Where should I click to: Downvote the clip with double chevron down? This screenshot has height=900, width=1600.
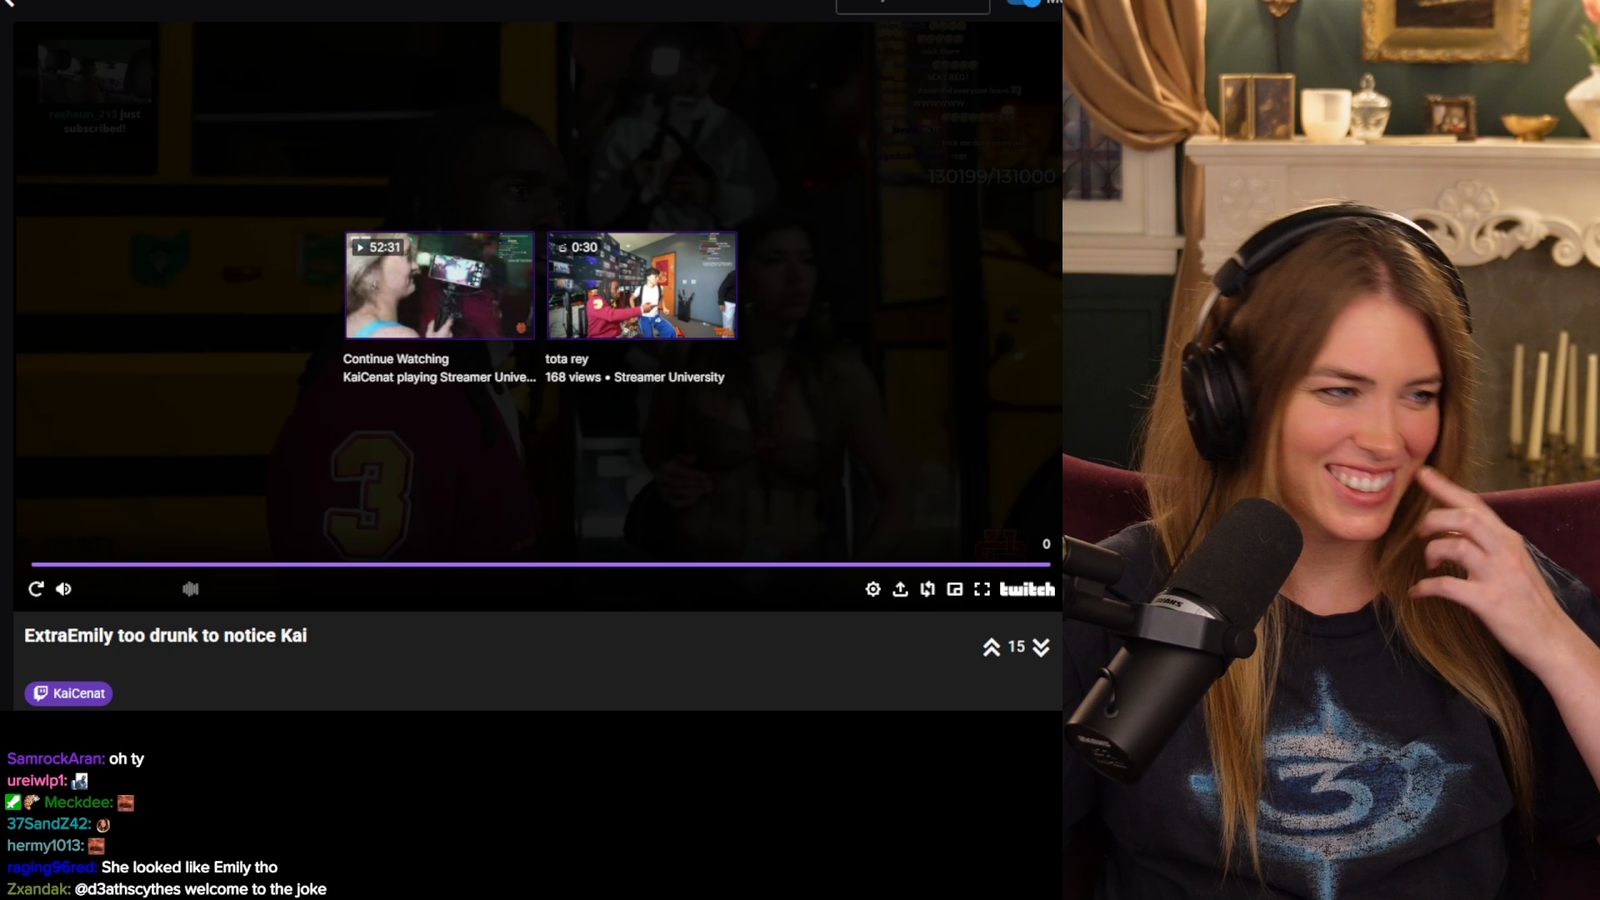pos(1041,647)
